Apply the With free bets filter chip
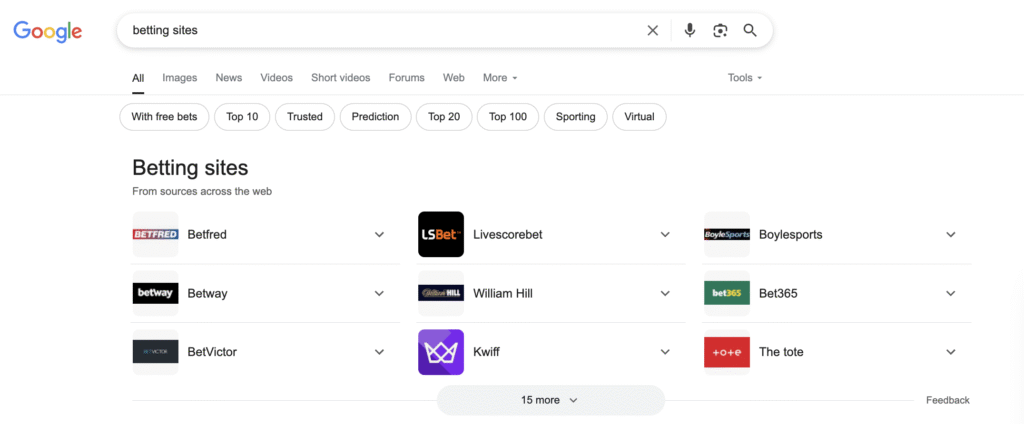The width and height of the screenshot is (1024, 424). (165, 117)
